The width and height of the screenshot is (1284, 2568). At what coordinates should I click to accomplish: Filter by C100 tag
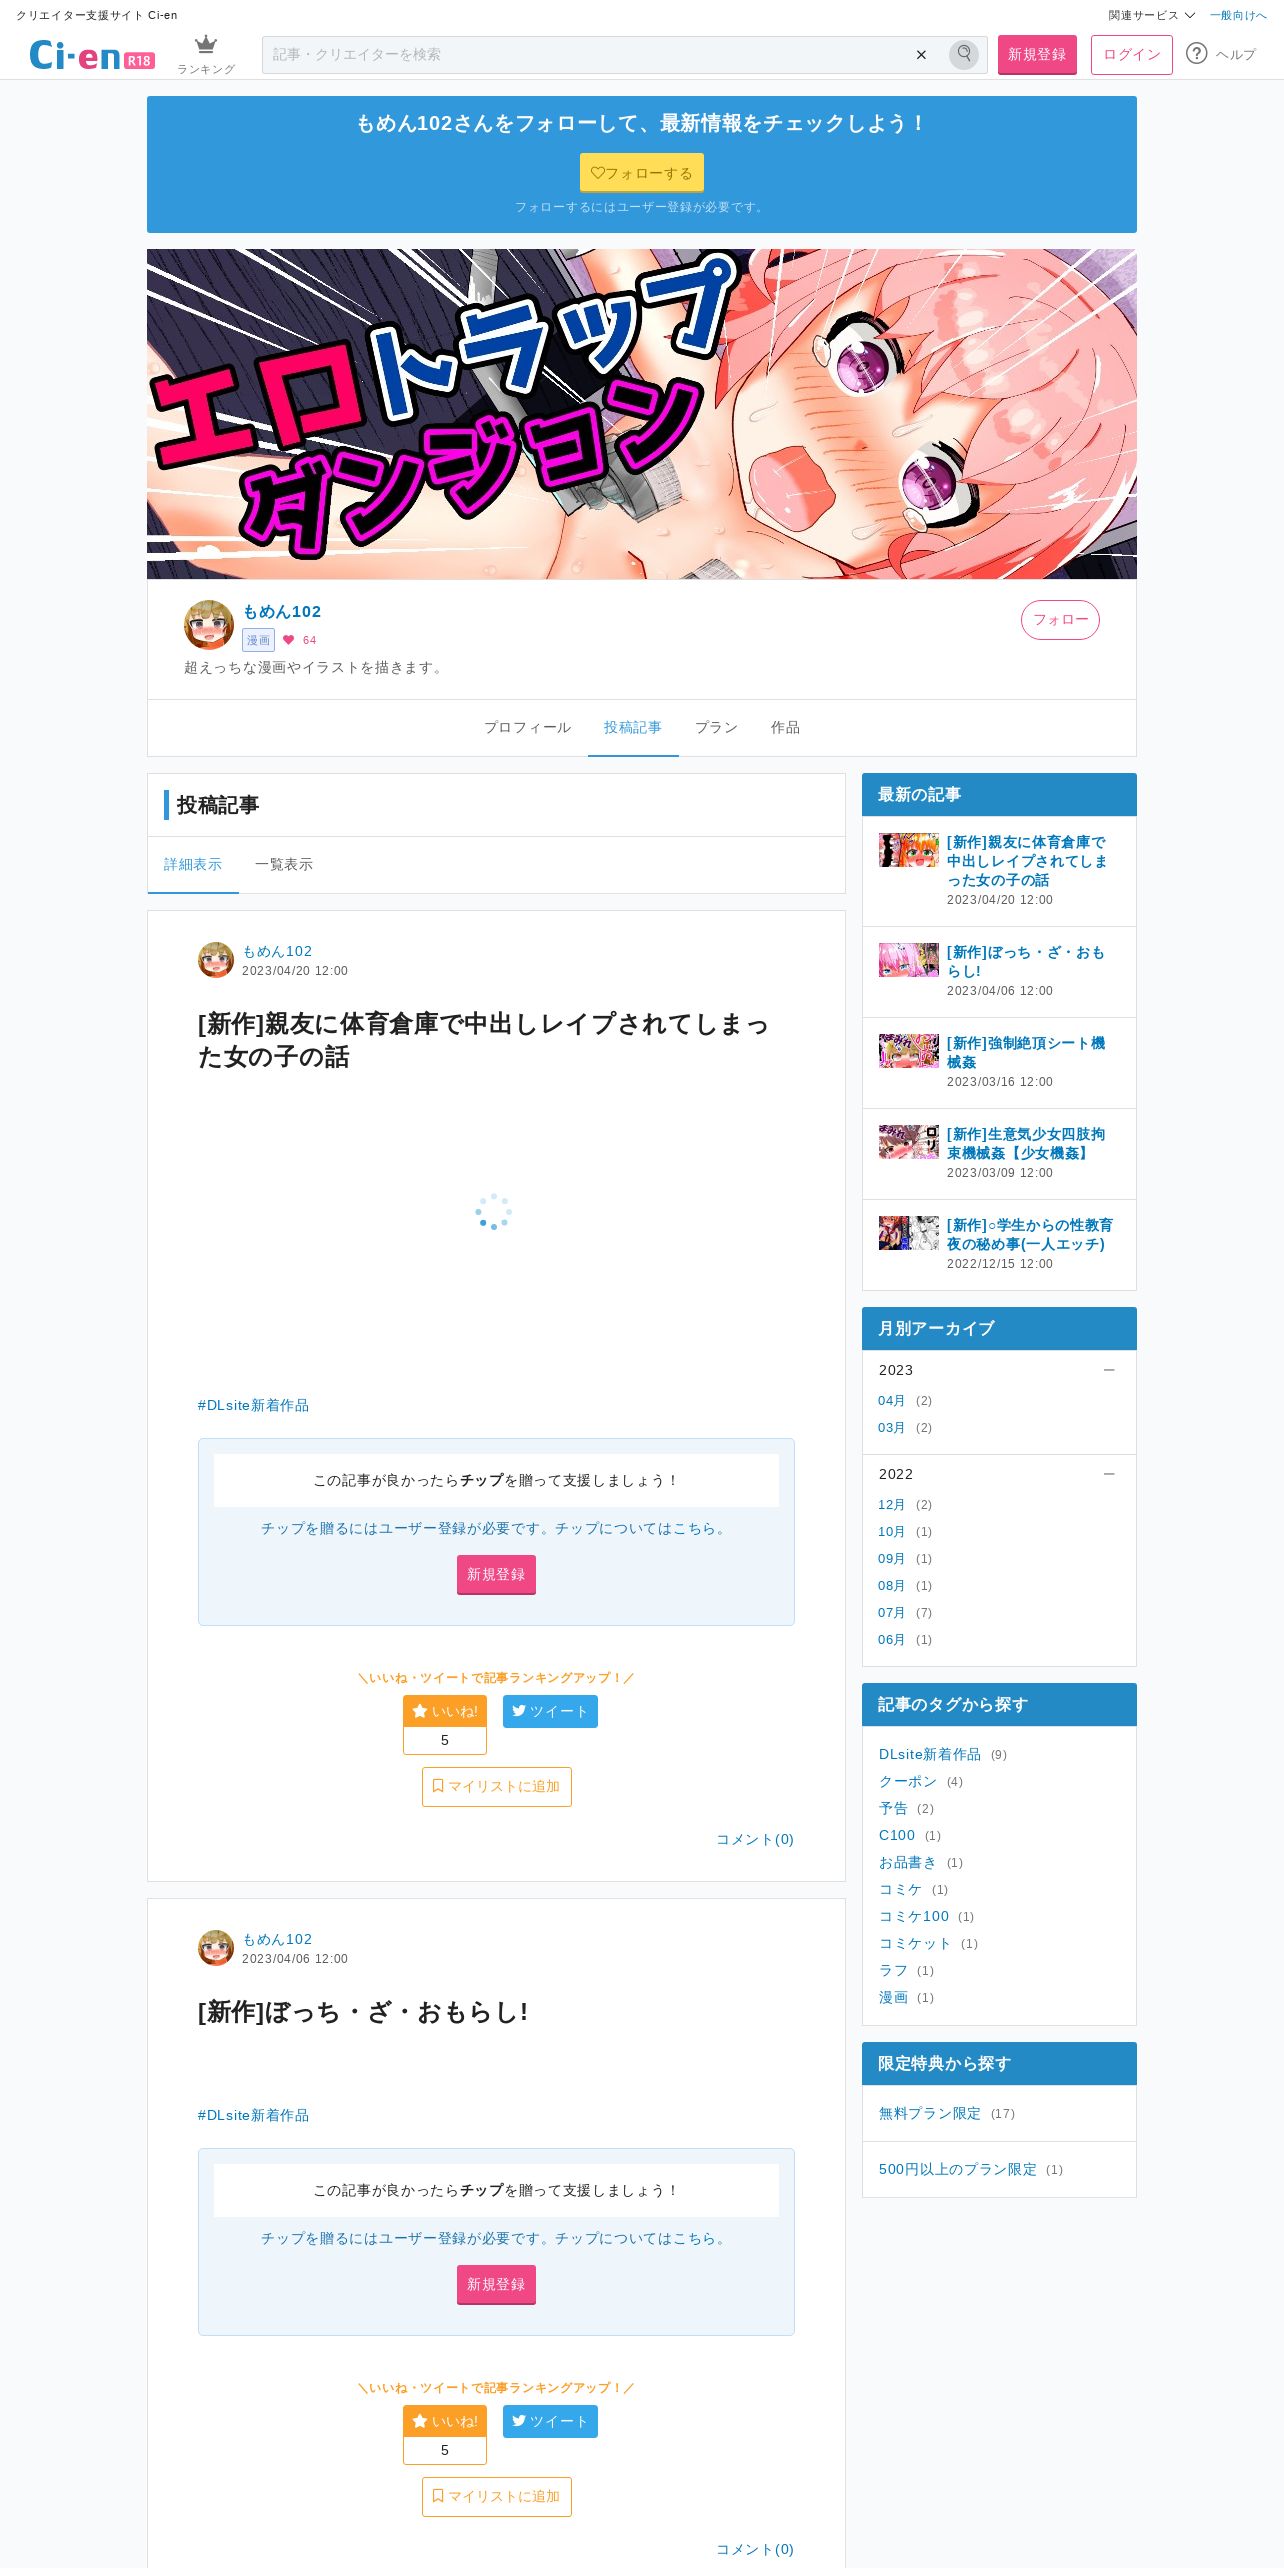point(897,1836)
